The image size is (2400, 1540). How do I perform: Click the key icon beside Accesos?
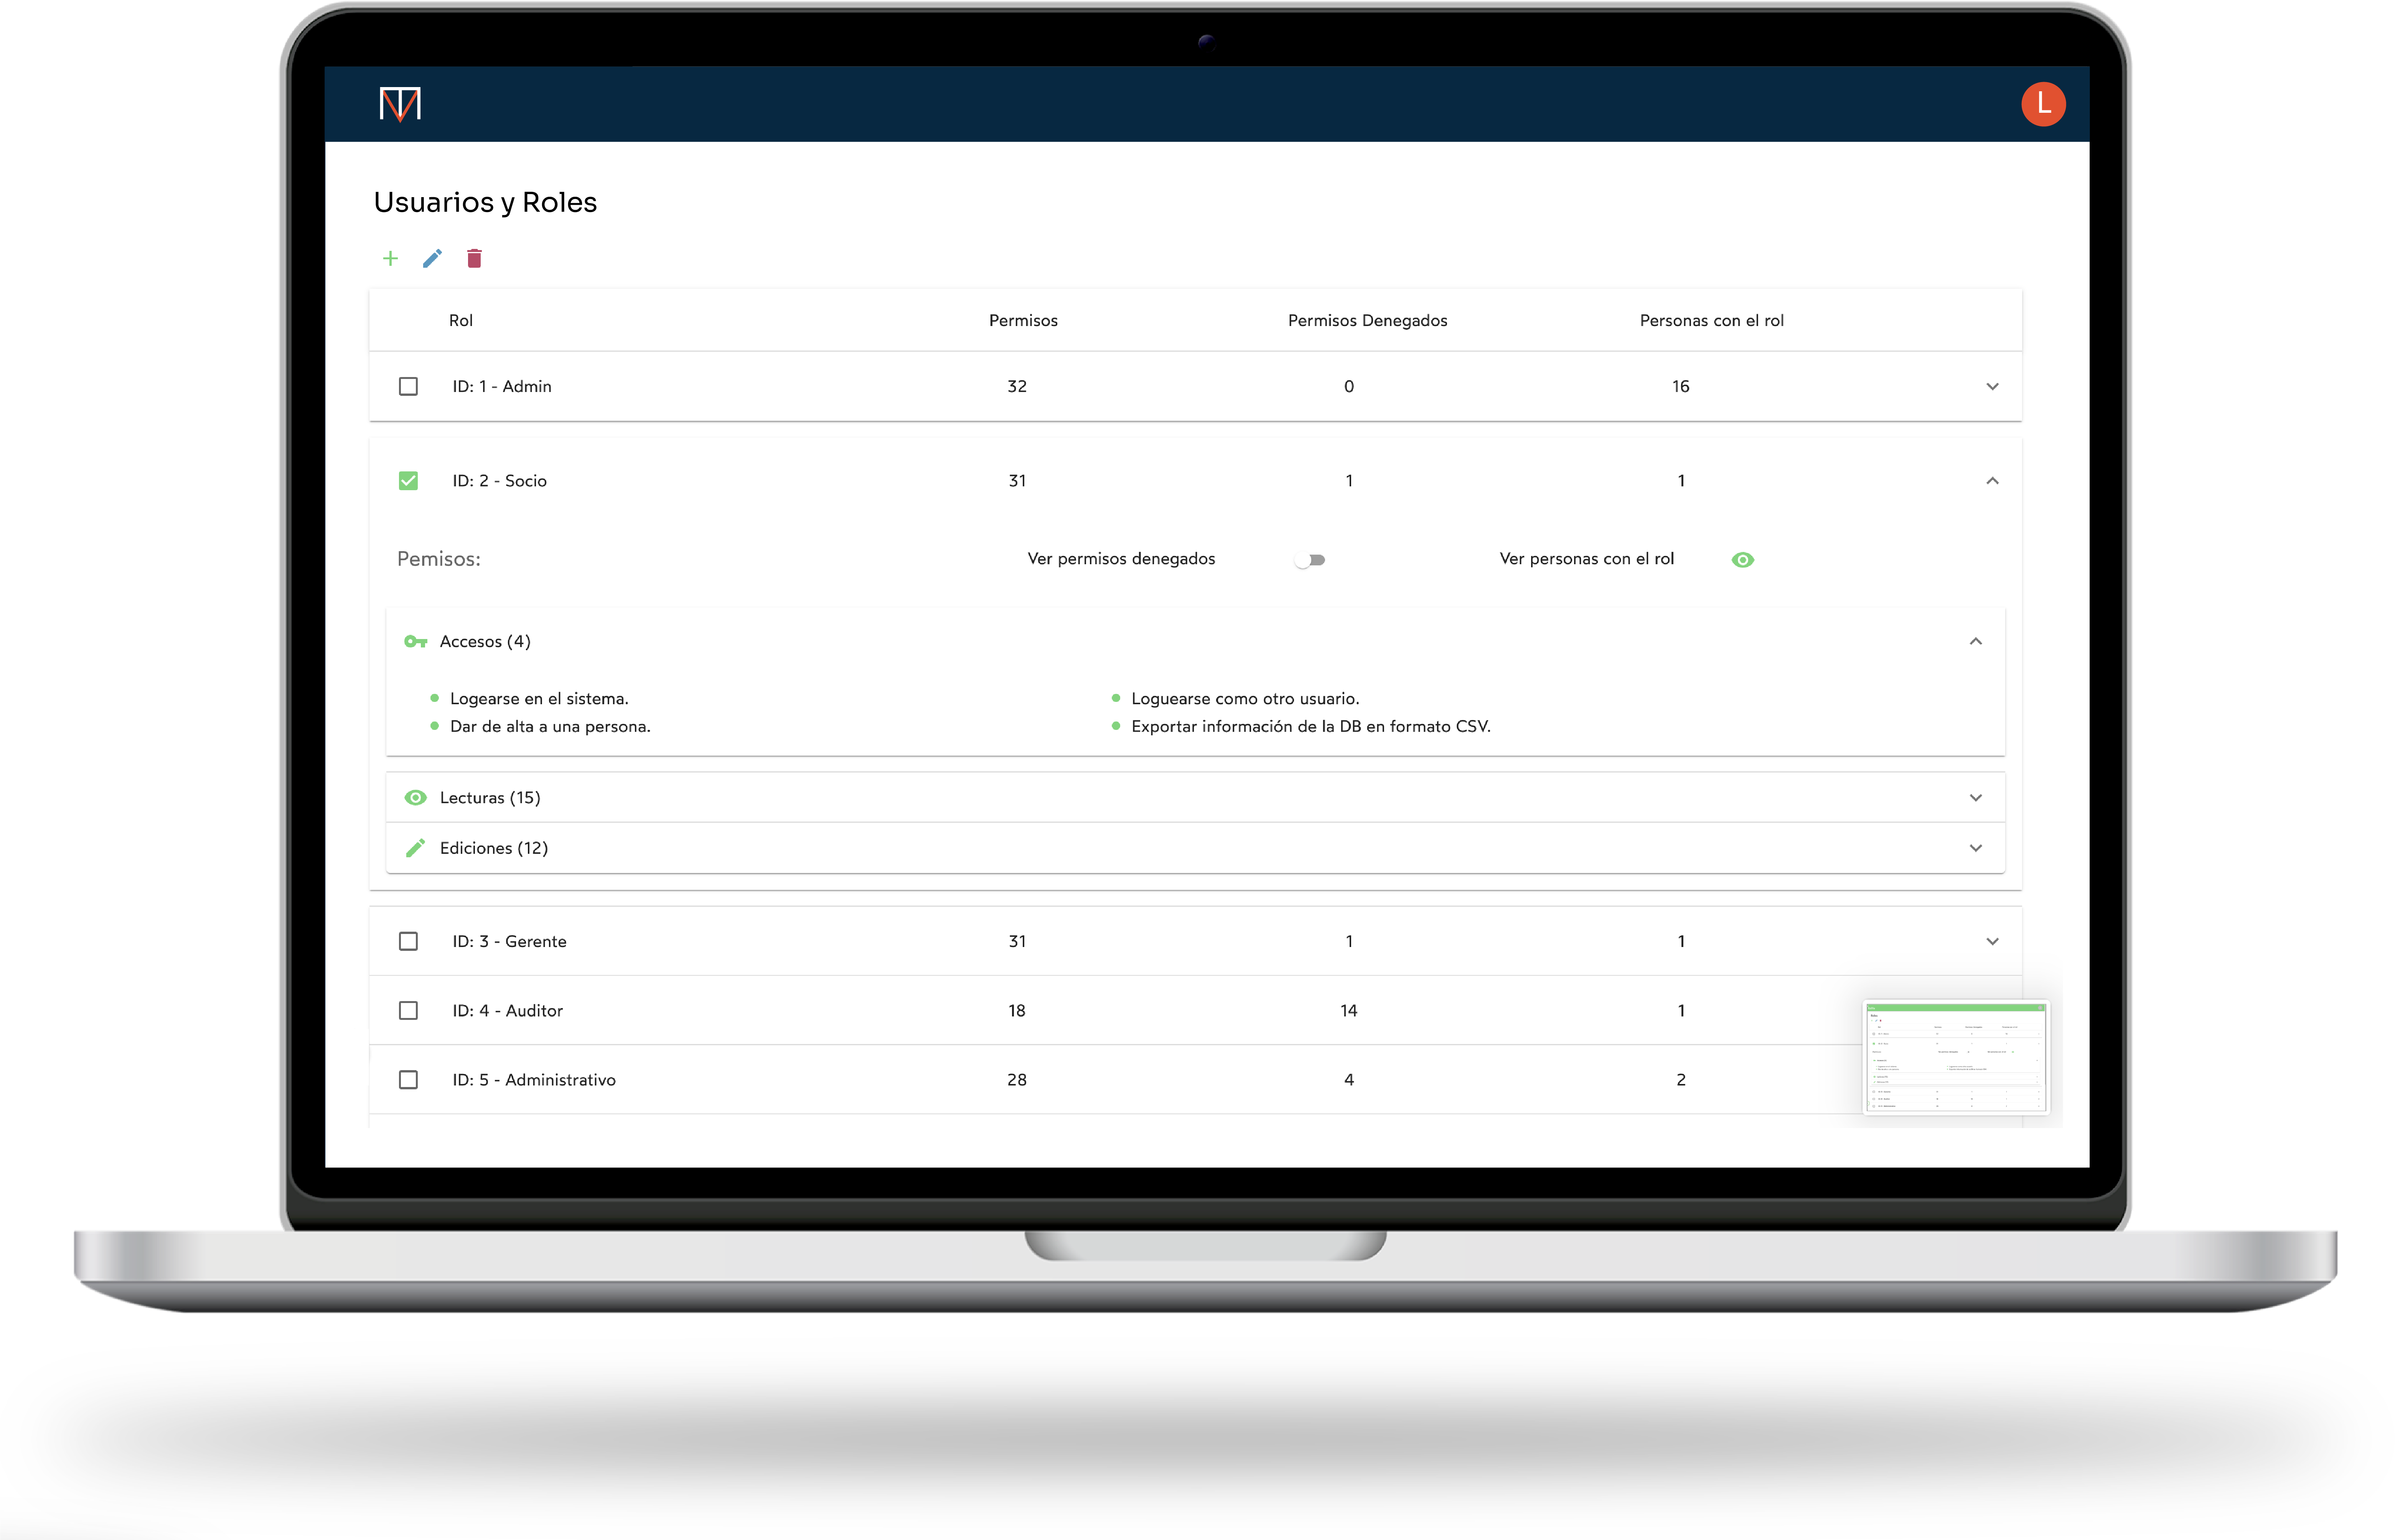pos(415,642)
